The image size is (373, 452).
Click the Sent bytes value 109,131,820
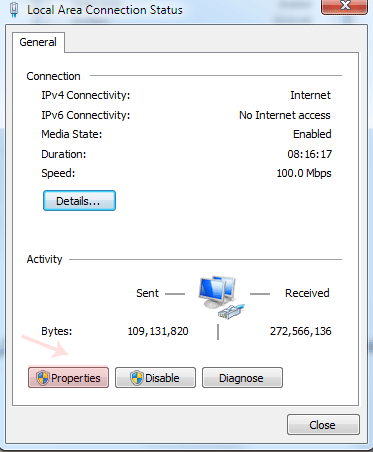click(x=158, y=331)
